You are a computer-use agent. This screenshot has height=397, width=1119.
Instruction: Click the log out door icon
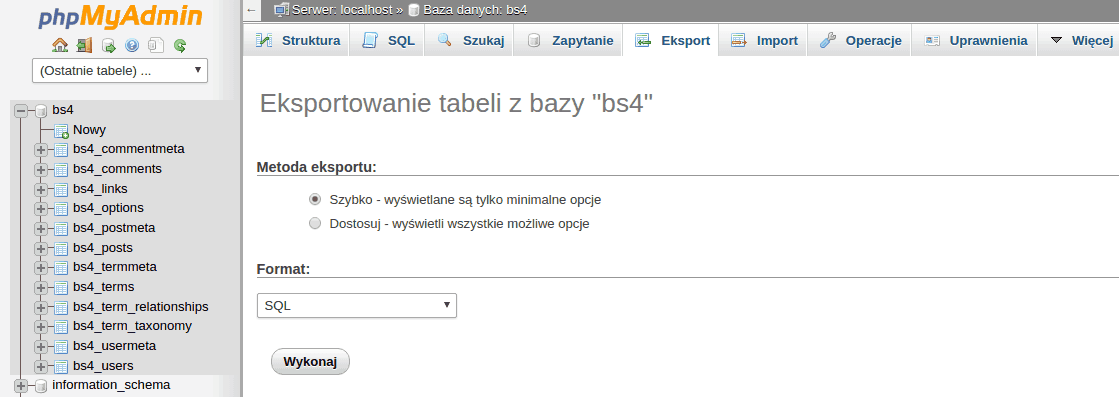(84, 46)
